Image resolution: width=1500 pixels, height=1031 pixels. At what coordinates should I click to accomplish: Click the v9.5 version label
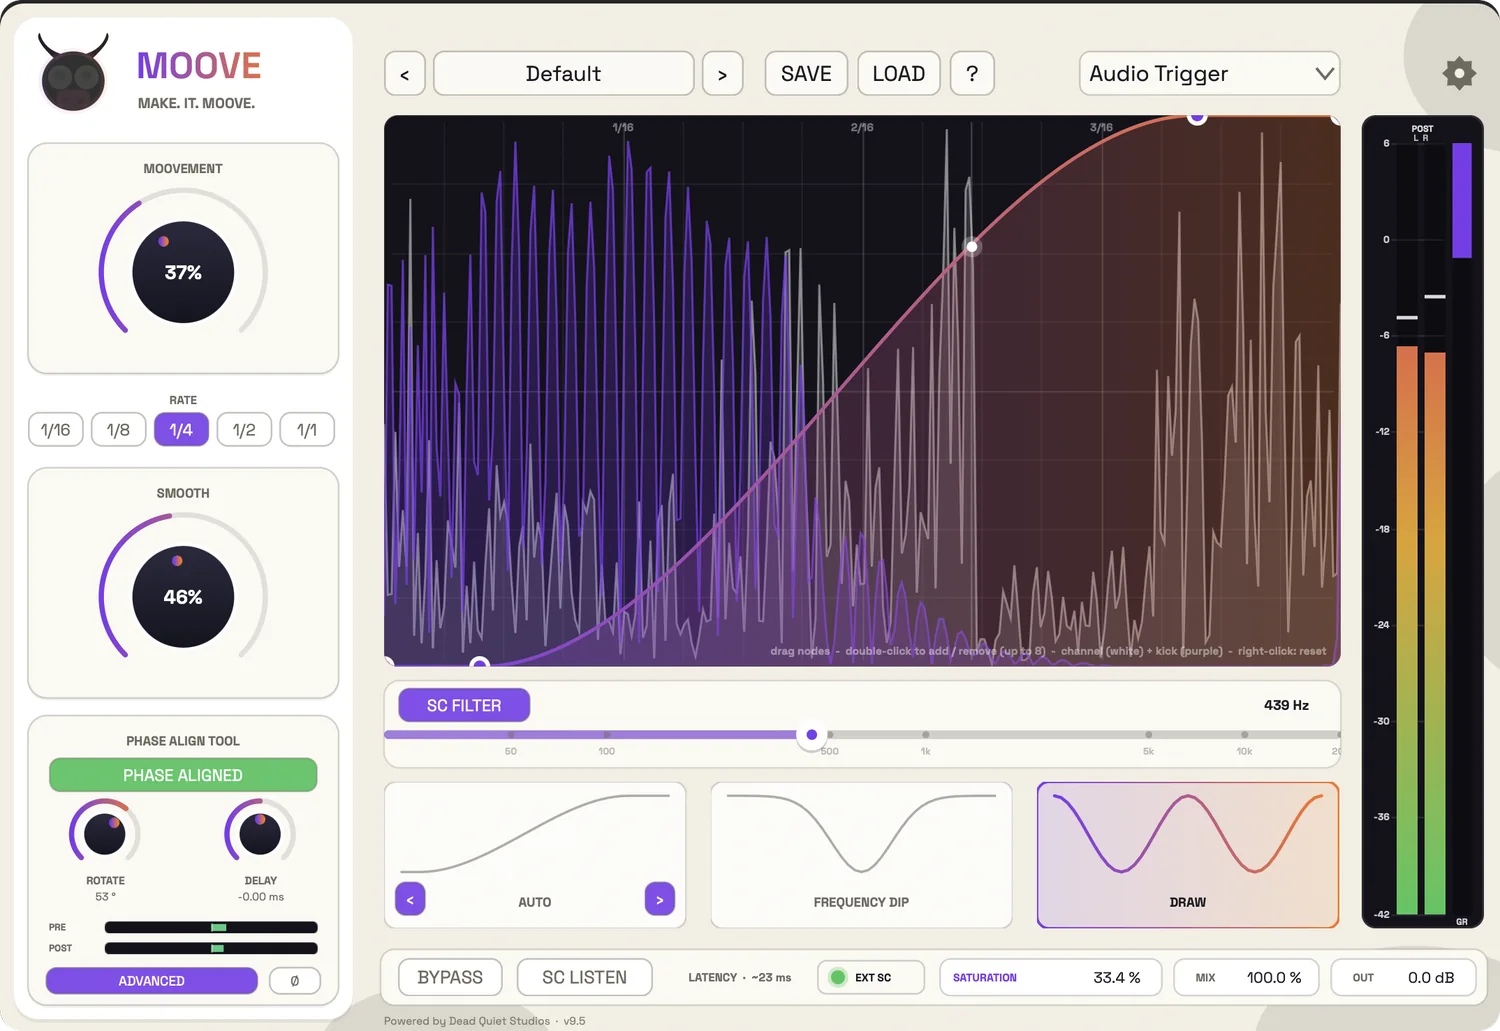pyautogui.click(x=574, y=1021)
